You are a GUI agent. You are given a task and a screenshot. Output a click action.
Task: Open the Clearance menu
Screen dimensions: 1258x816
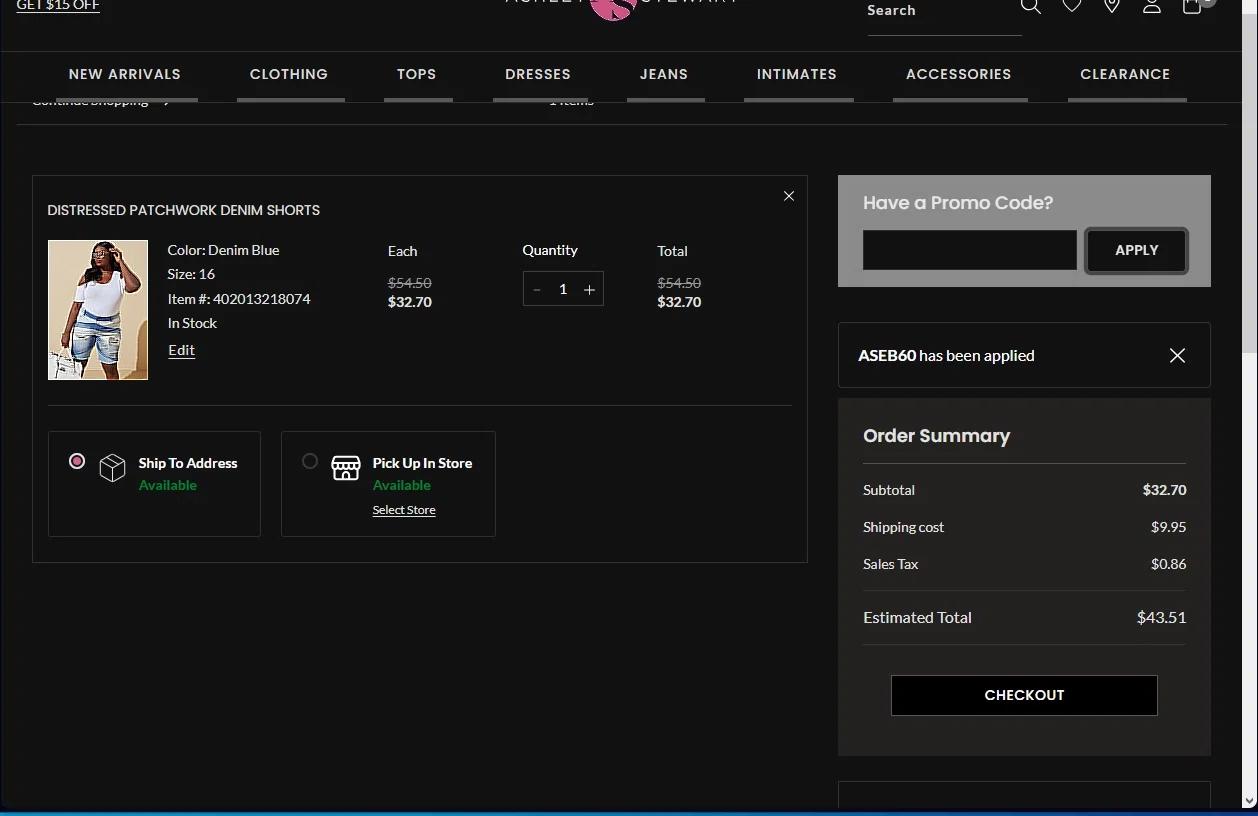(1125, 74)
